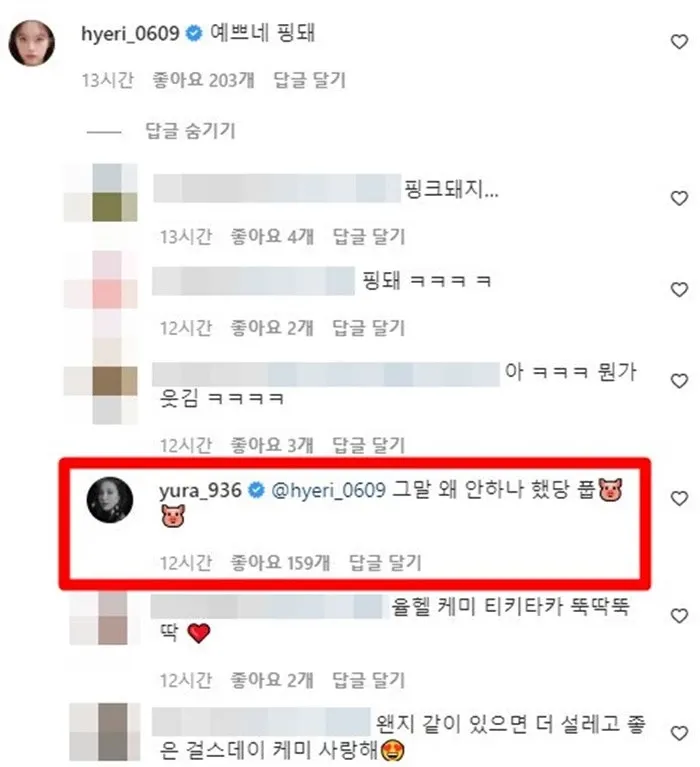View 좋아요 203개 likes list
Screen dimensions: 700x767
pos(203,80)
